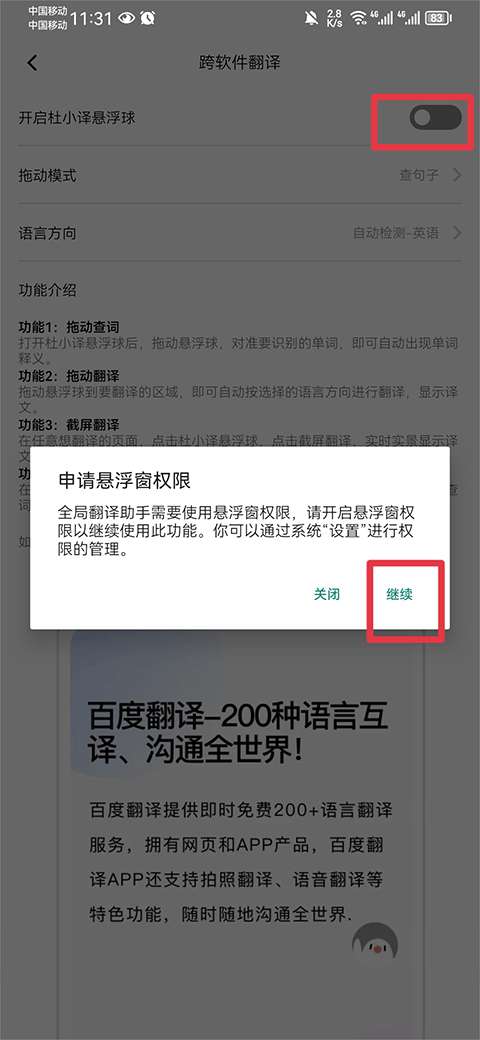
Task: Click 继续 in the permission dialog
Action: [400, 594]
